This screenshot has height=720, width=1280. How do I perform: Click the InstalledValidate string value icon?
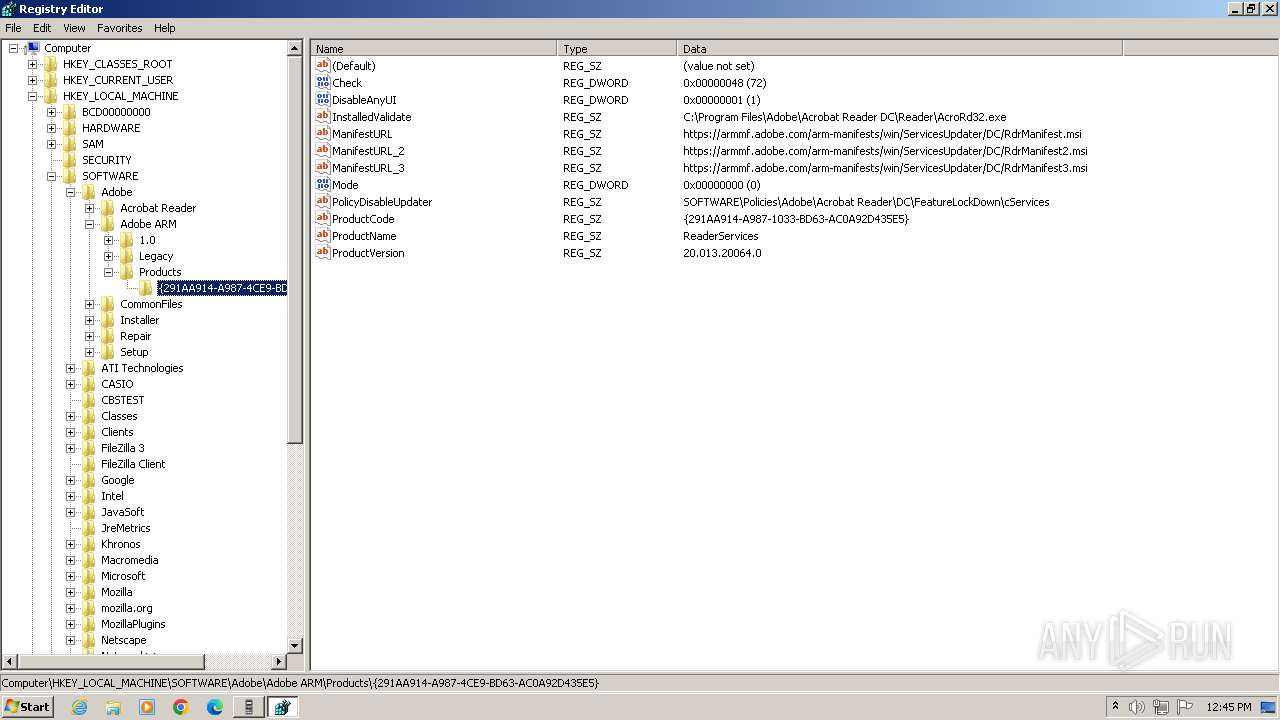click(x=322, y=116)
